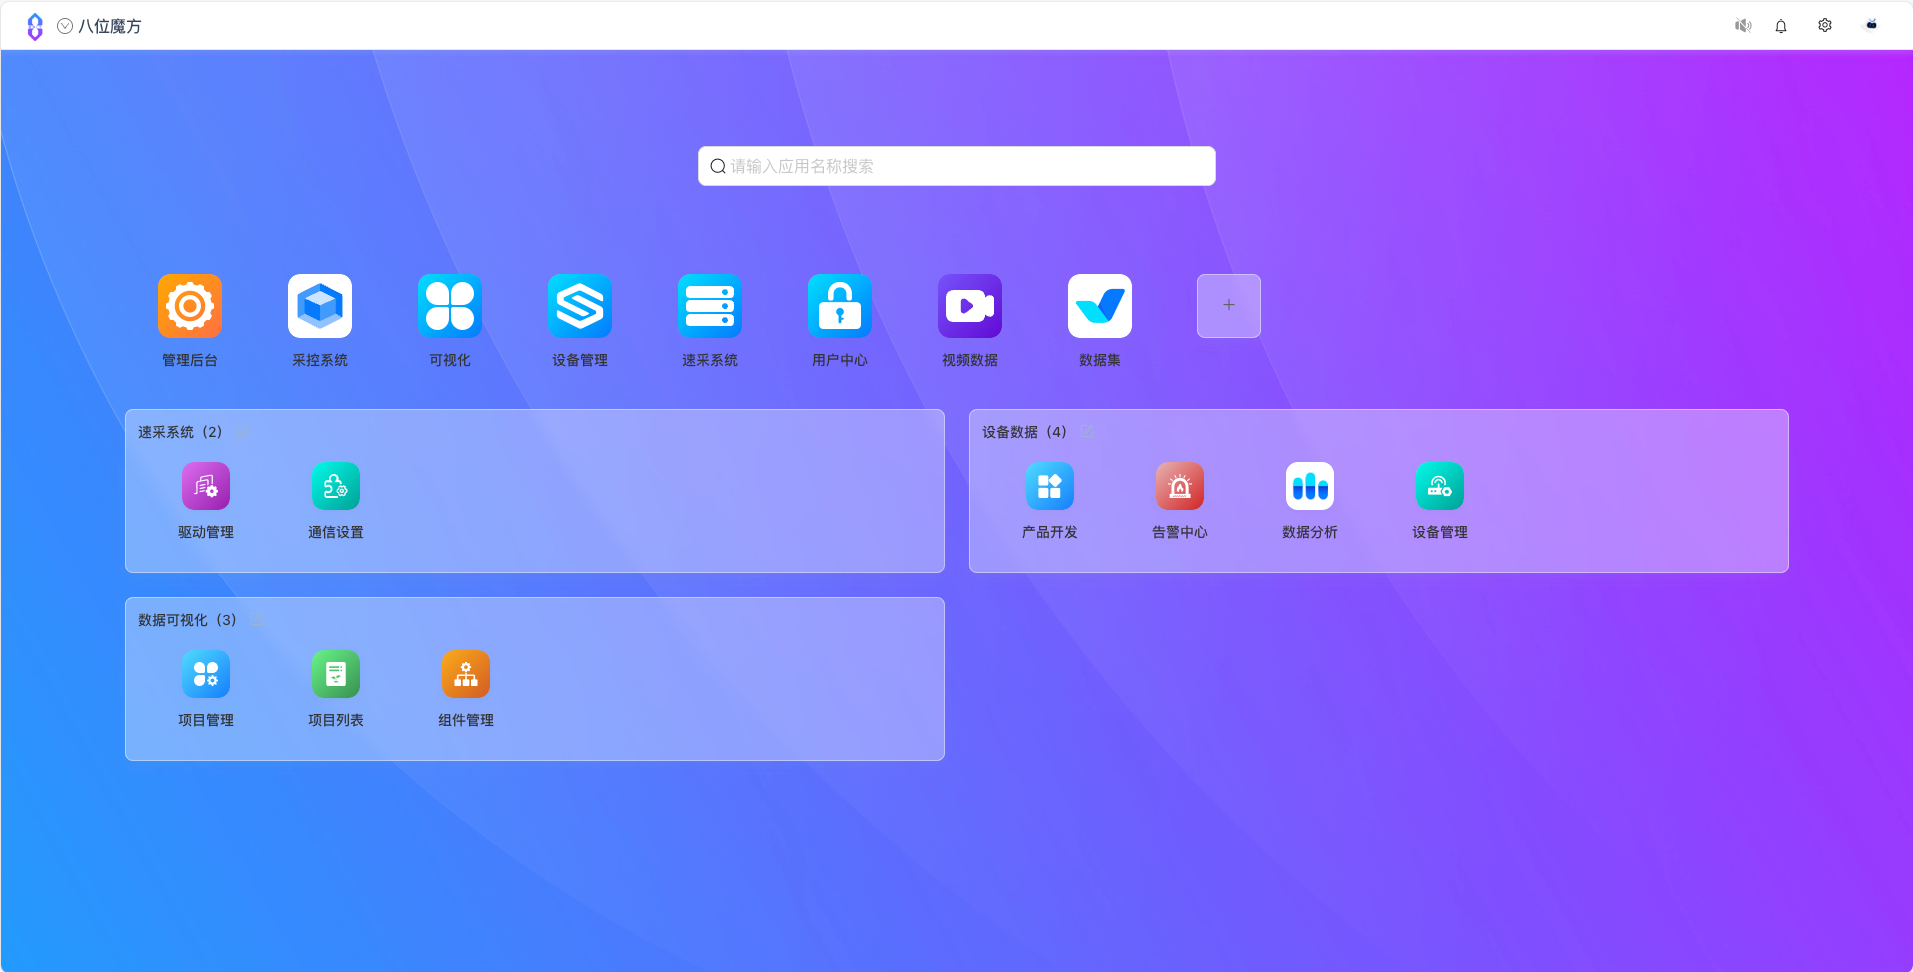This screenshot has height=972, width=1913.
Task: Open 驱动管理 in 速采系统 group
Action: point(206,486)
